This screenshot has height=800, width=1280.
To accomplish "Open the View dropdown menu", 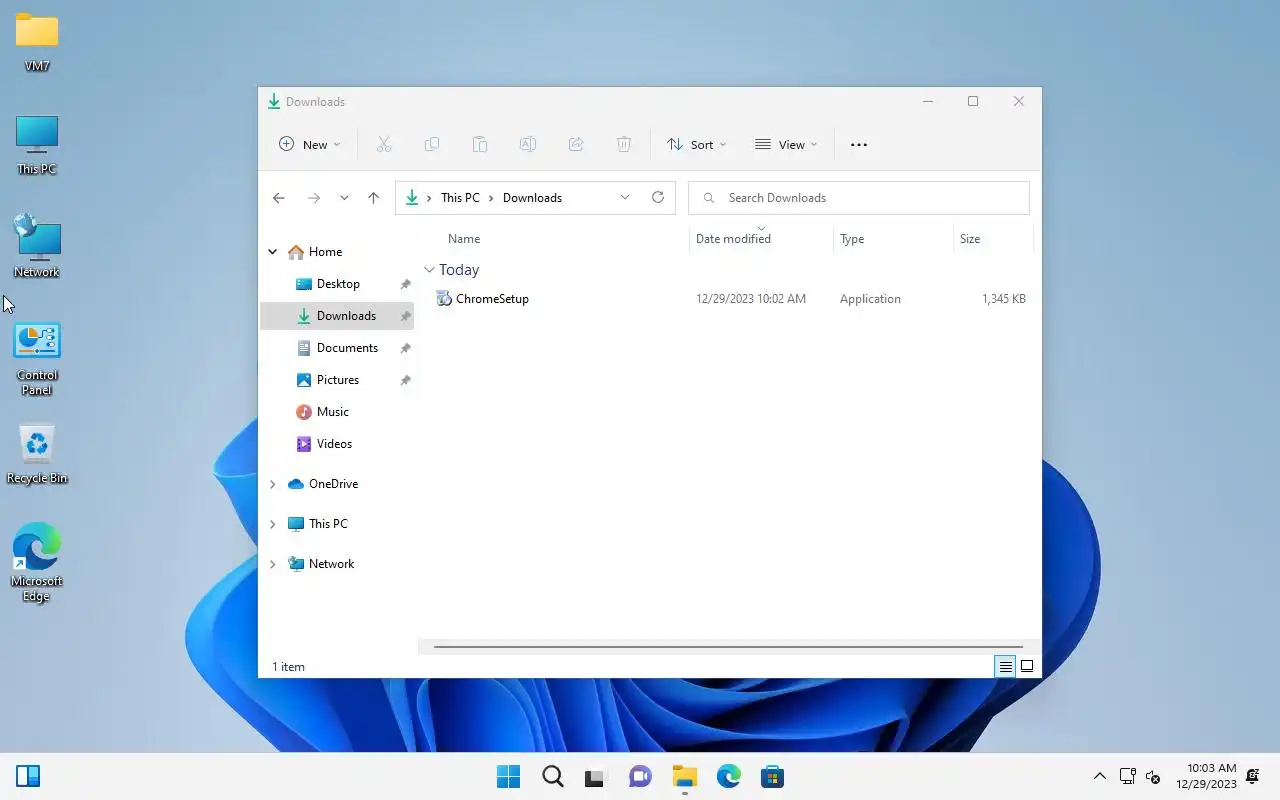I will point(786,144).
